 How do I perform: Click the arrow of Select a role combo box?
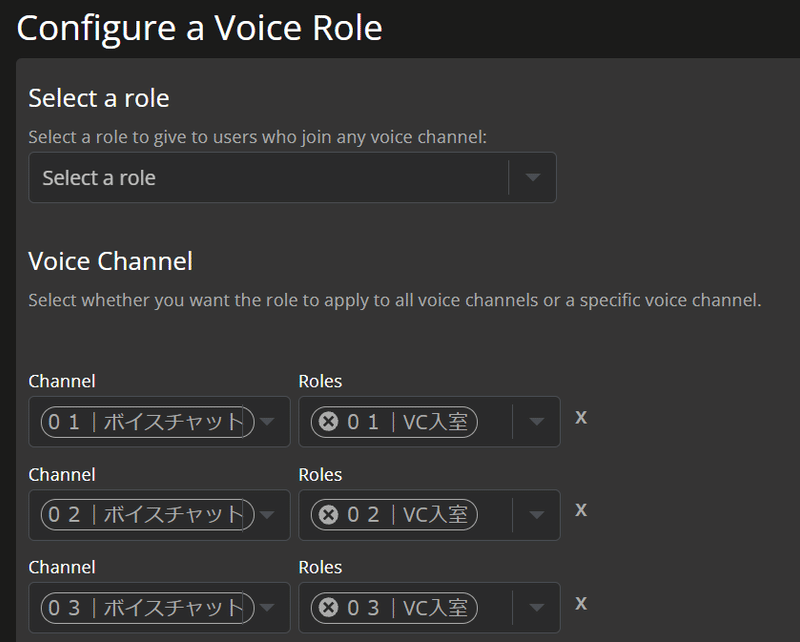click(x=533, y=178)
